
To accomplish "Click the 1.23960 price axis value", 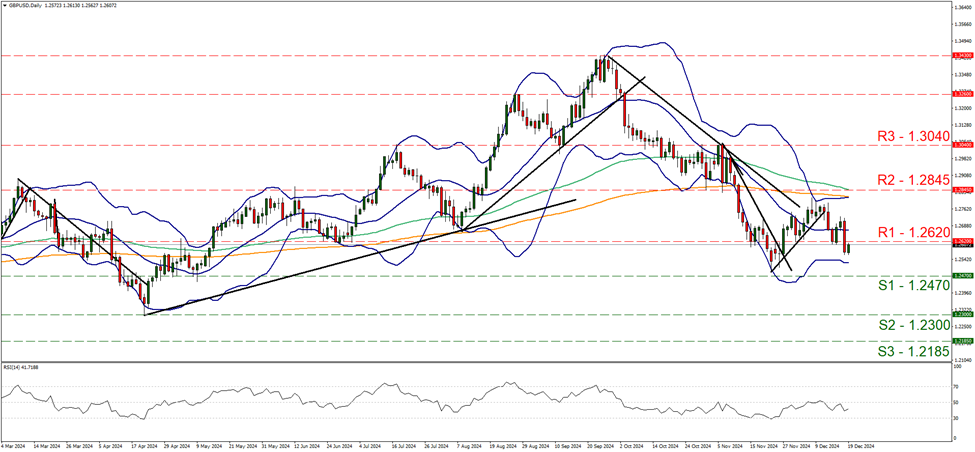I will coord(963,292).
